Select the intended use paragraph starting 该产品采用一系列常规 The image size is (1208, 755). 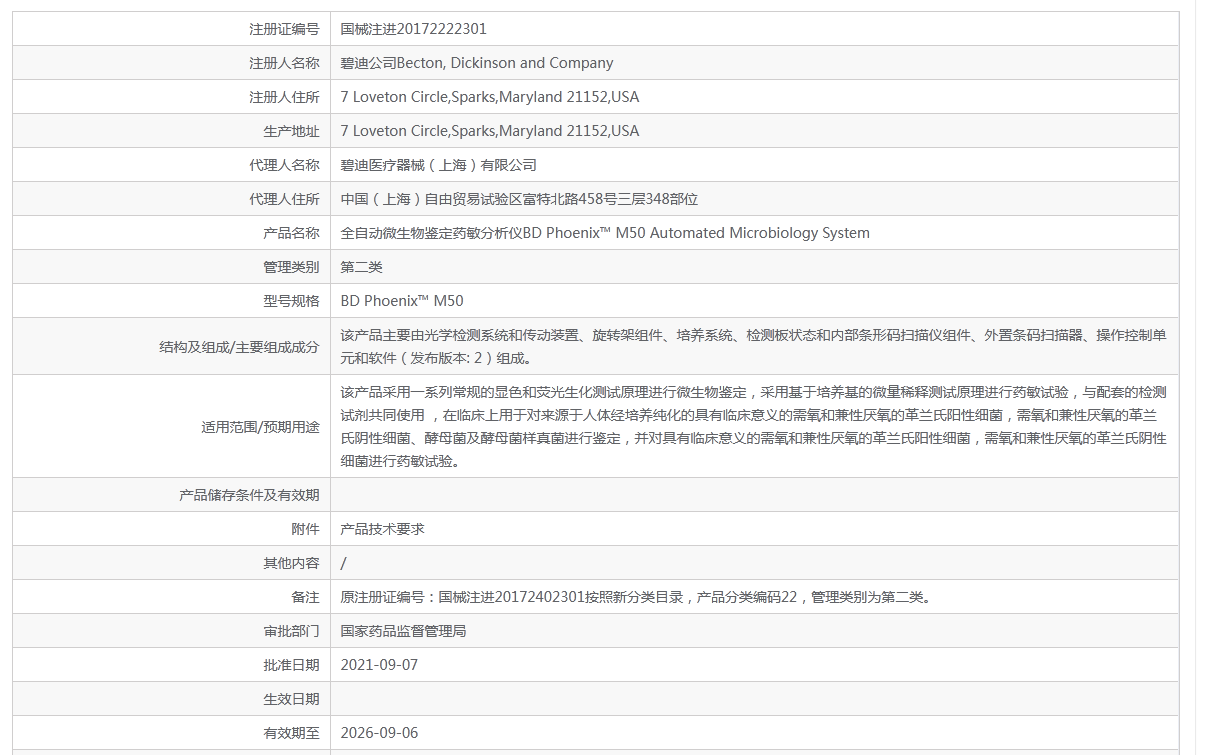pyautogui.click(x=753, y=427)
